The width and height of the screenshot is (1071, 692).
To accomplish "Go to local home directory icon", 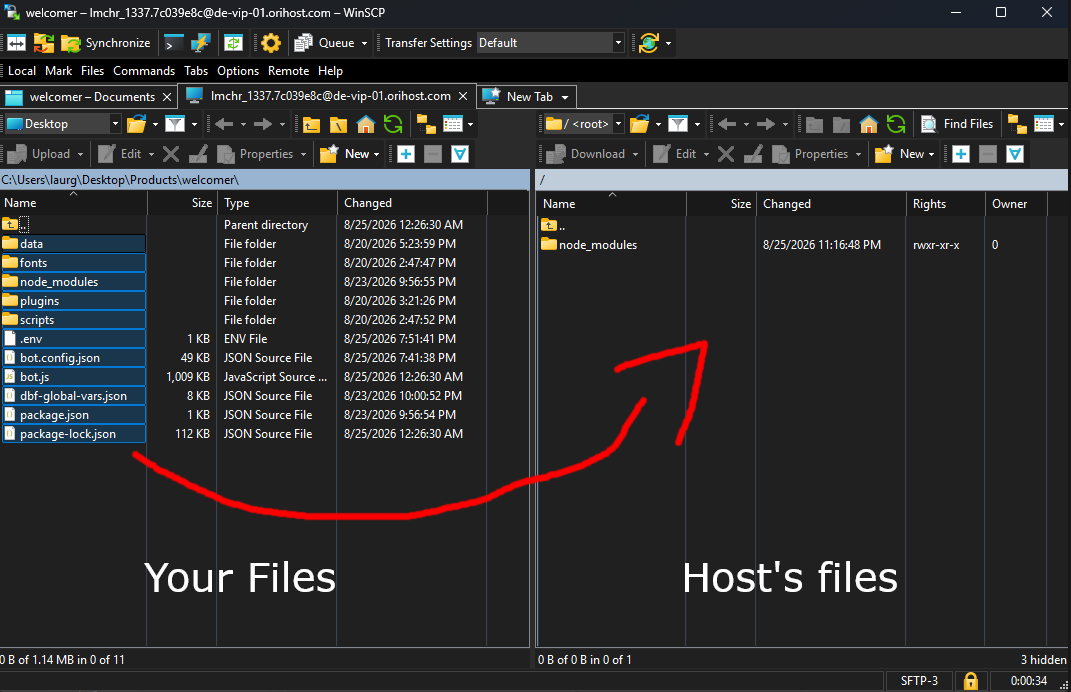I will pos(366,124).
